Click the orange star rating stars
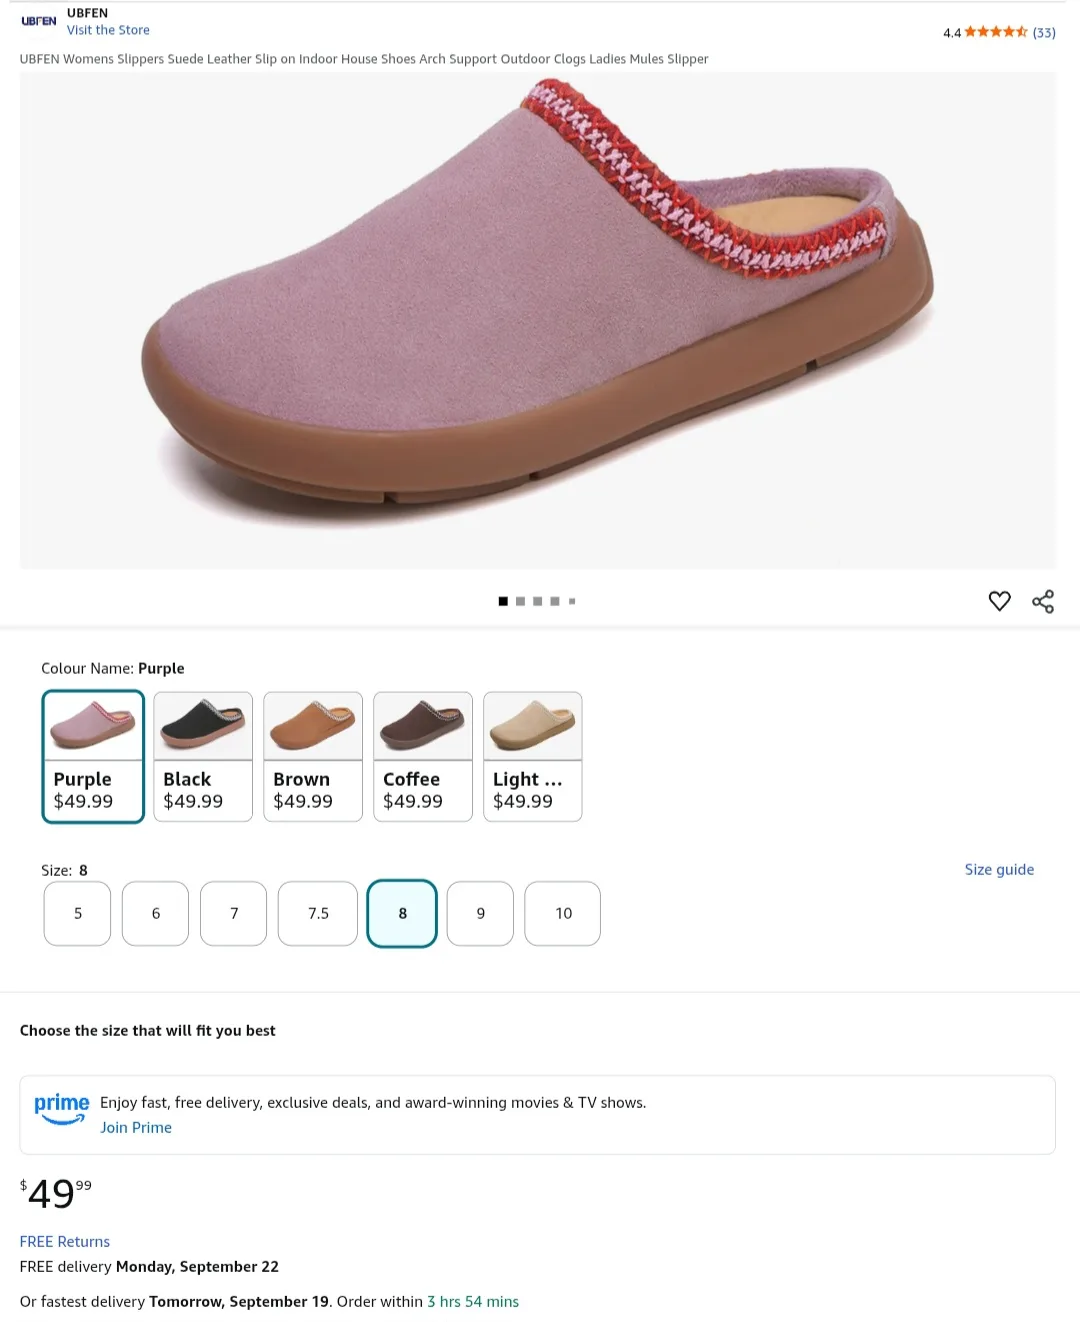The image size is (1080, 1322). tap(997, 32)
